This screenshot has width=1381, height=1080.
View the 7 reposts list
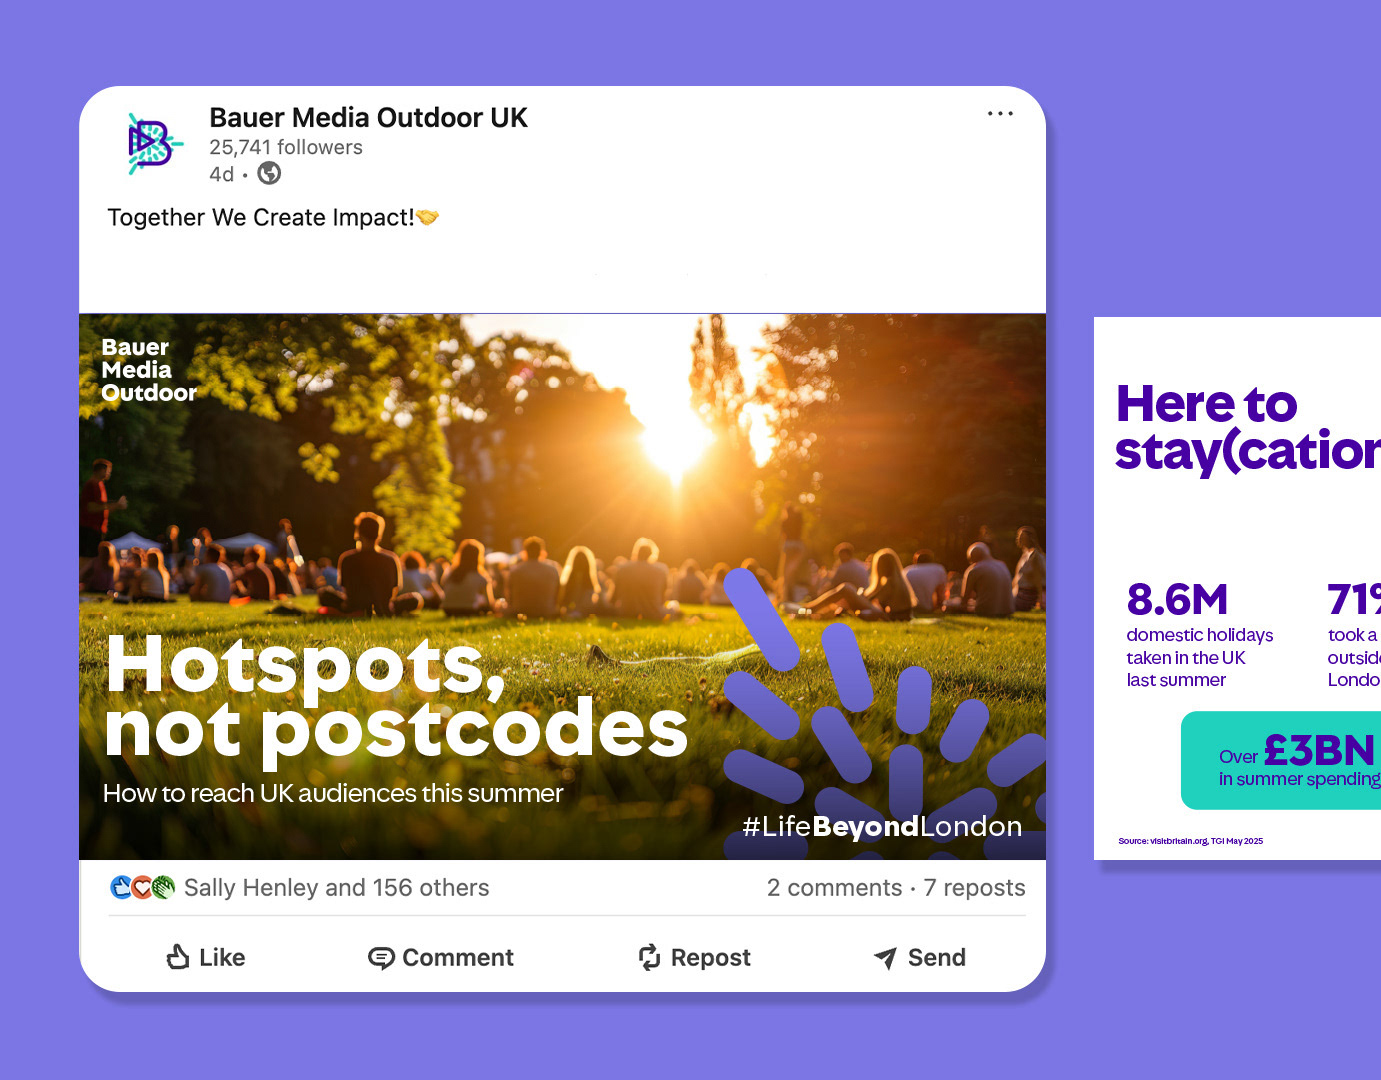click(x=974, y=888)
